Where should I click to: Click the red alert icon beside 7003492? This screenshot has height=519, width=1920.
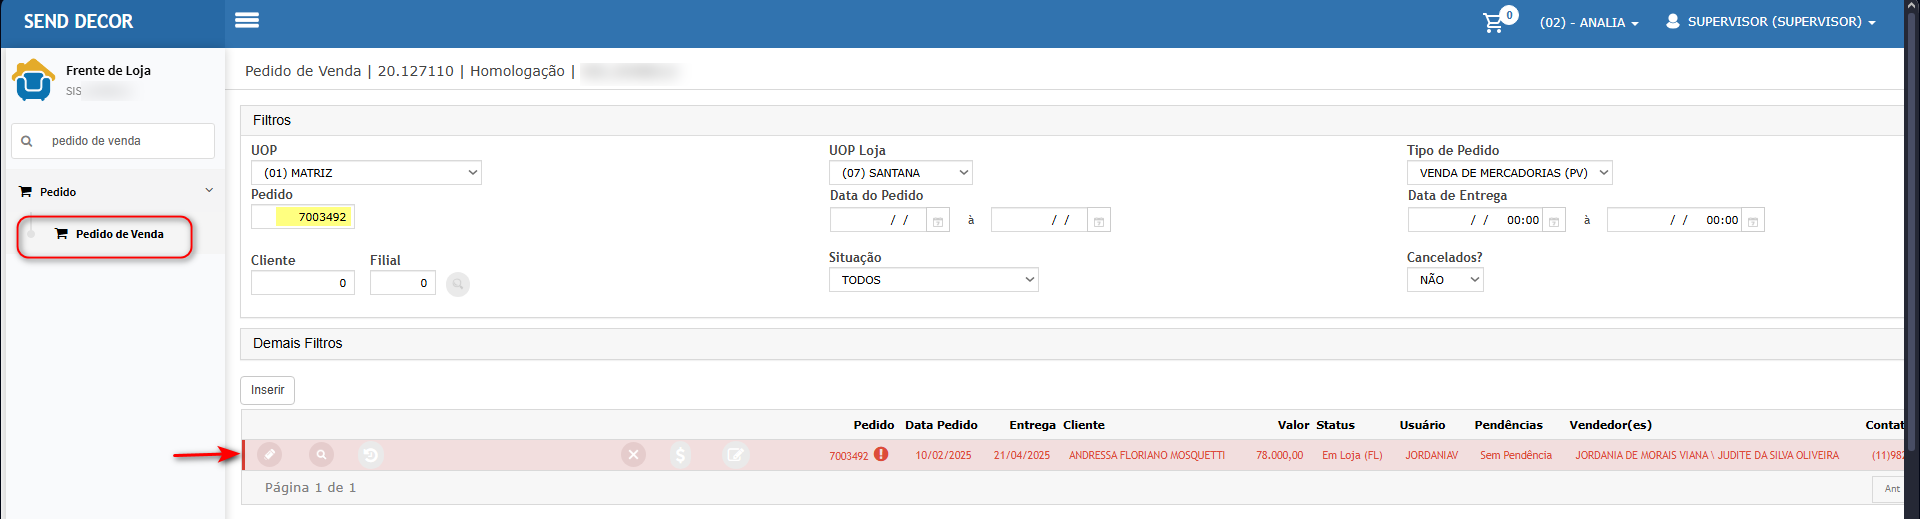pos(881,454)
